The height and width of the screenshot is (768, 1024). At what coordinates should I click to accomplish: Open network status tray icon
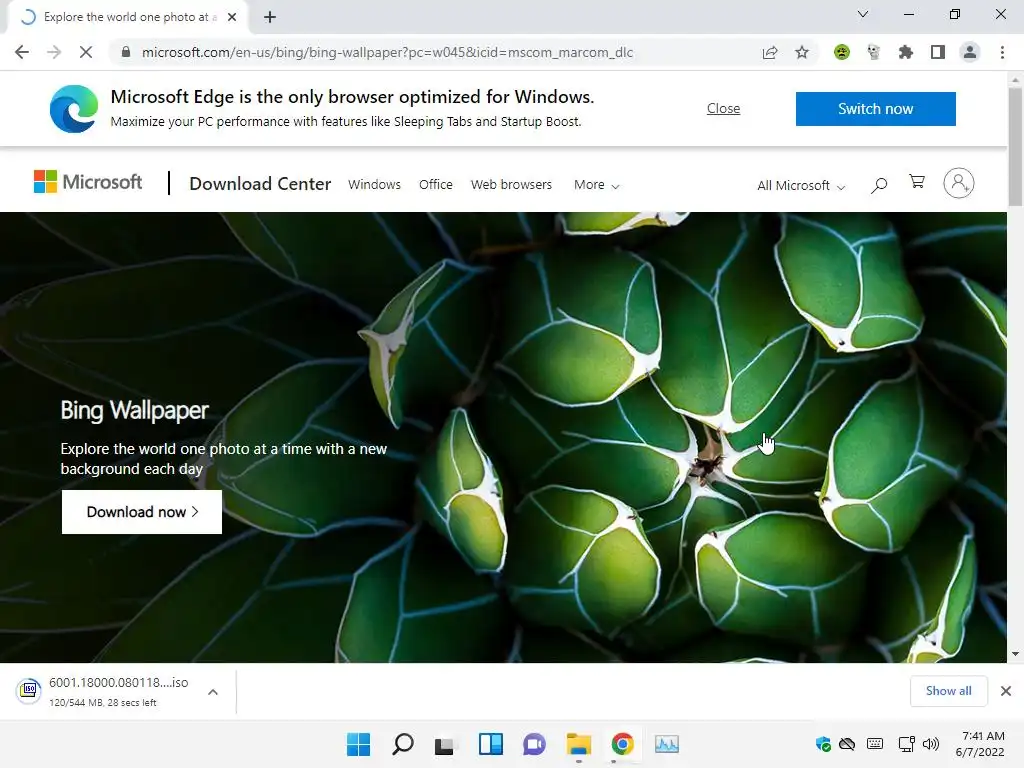(906, 744)
